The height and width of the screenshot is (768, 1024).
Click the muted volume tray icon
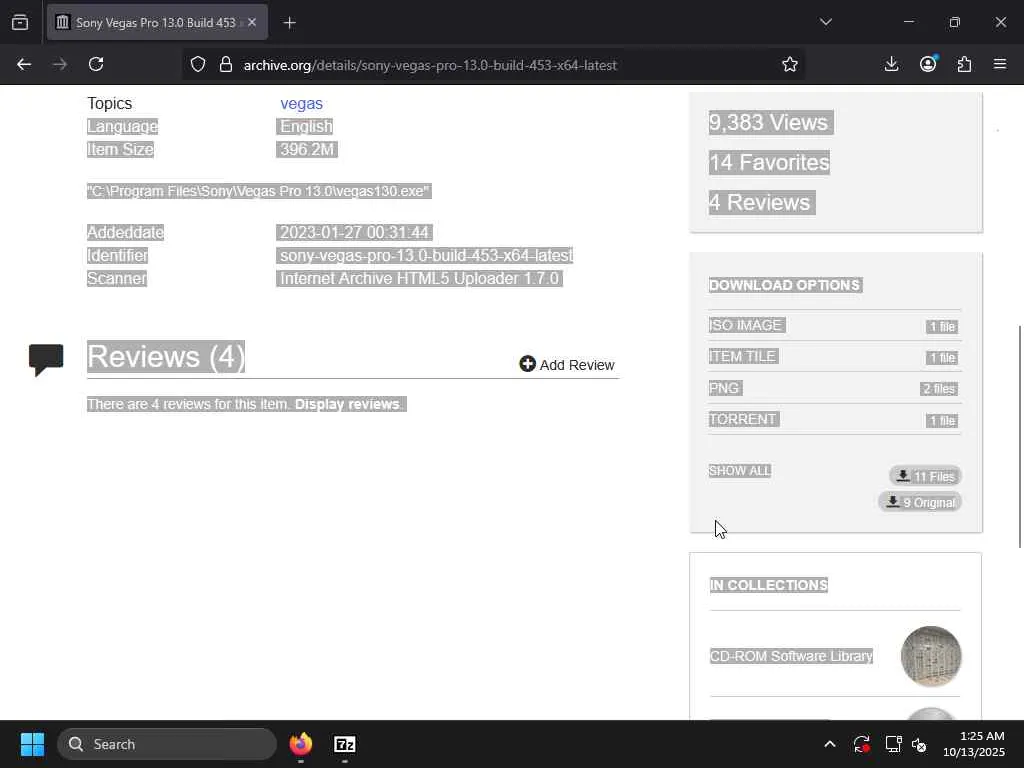pos(919,744)
